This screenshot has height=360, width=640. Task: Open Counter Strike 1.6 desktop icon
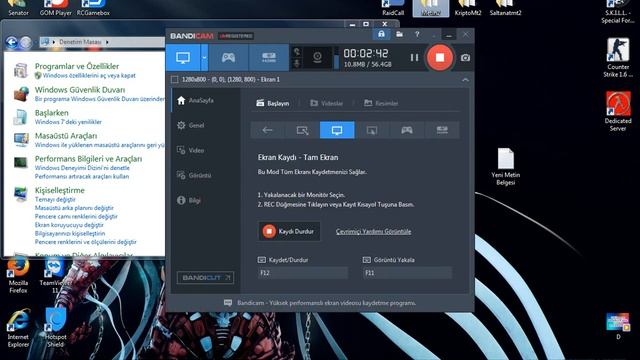pos(618,58)
